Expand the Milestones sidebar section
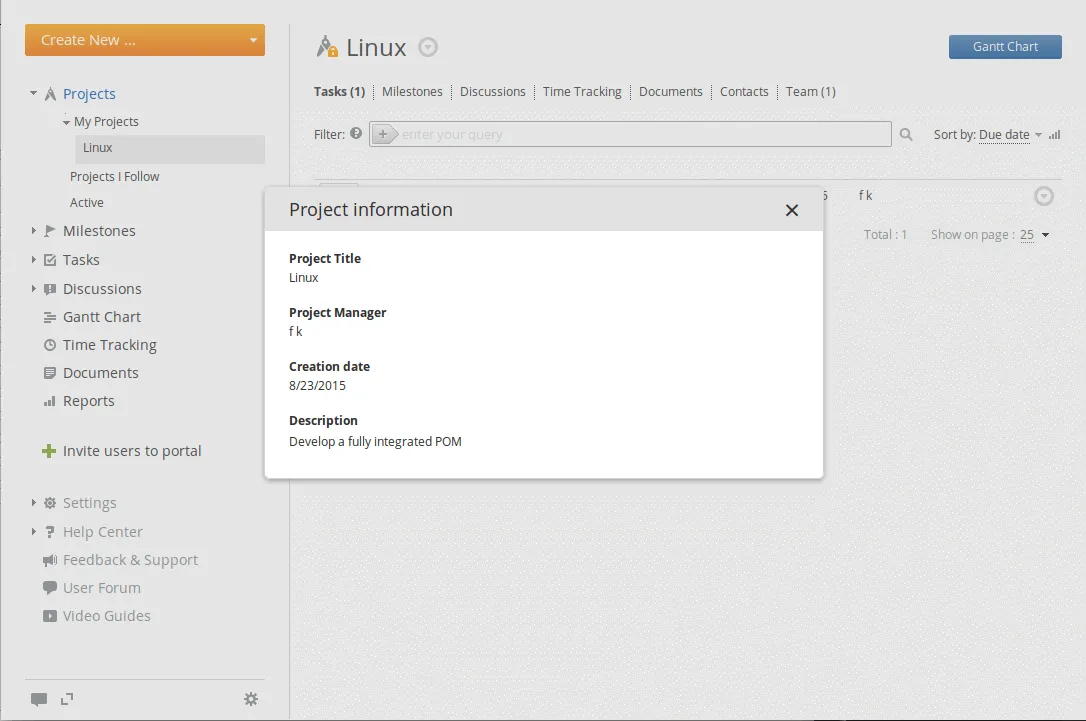This screenshot has height=721, width=1086. 34,231
